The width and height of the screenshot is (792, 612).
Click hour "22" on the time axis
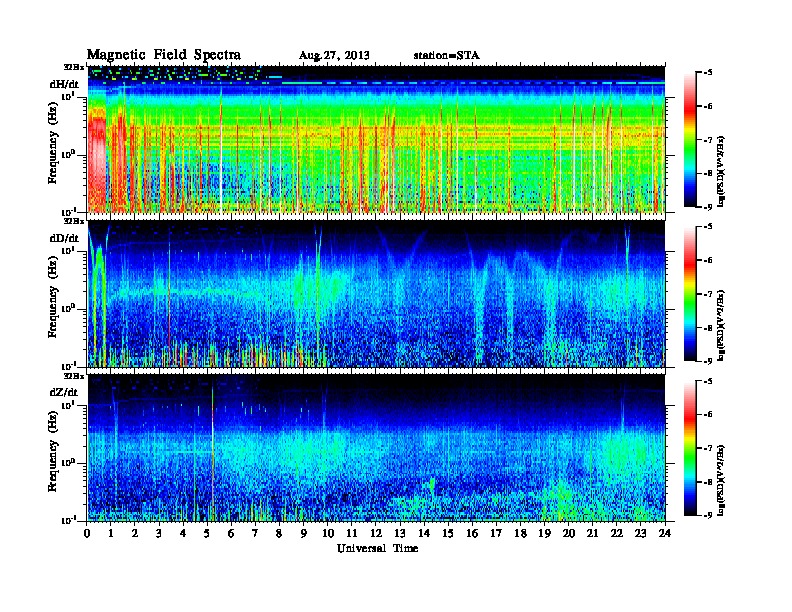(617, 534)
